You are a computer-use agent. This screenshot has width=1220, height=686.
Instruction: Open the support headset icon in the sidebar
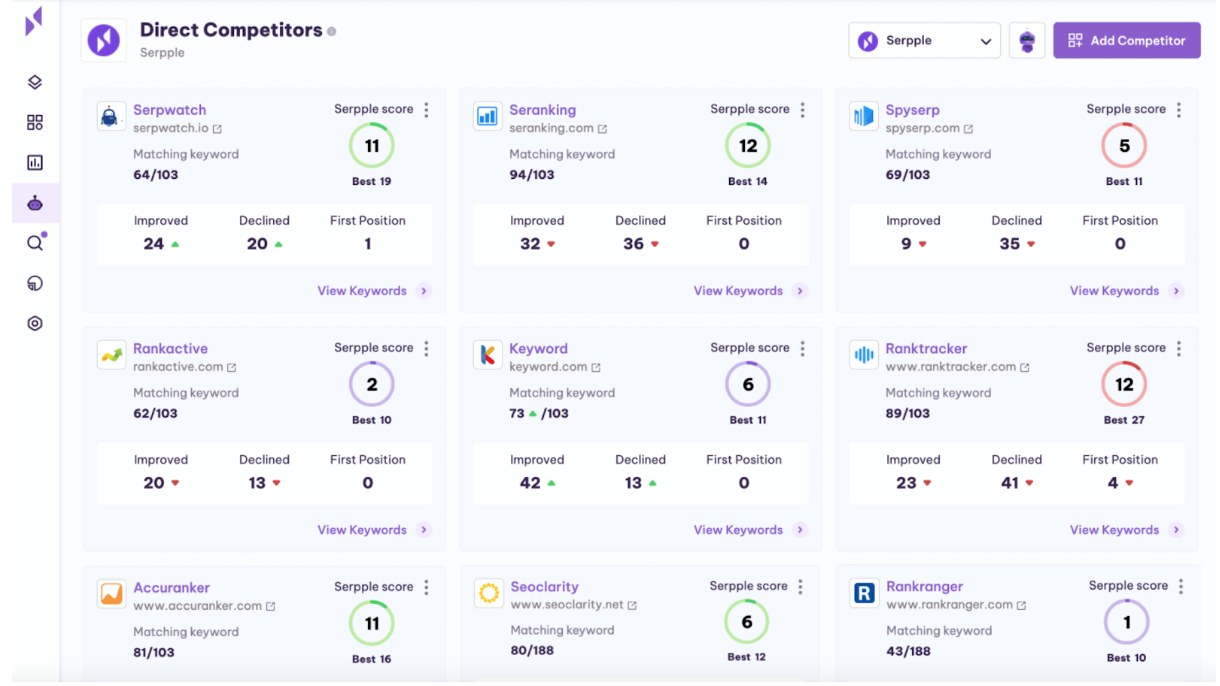[35, 284]
